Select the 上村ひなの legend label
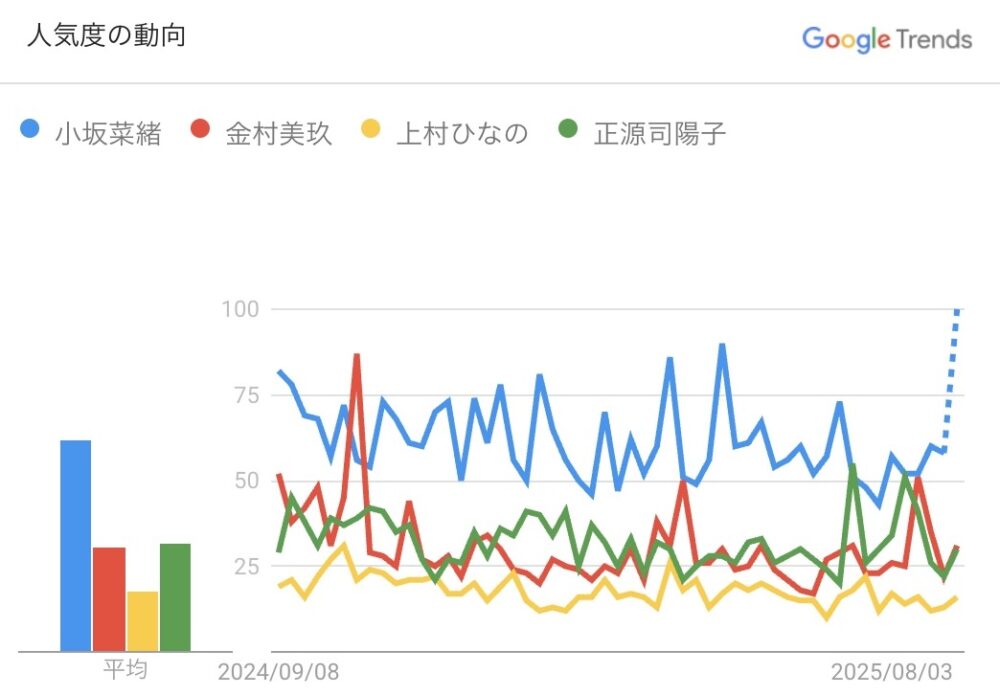Image resolution: width=1000 pixels, height=695 pixels. [461, 133]
